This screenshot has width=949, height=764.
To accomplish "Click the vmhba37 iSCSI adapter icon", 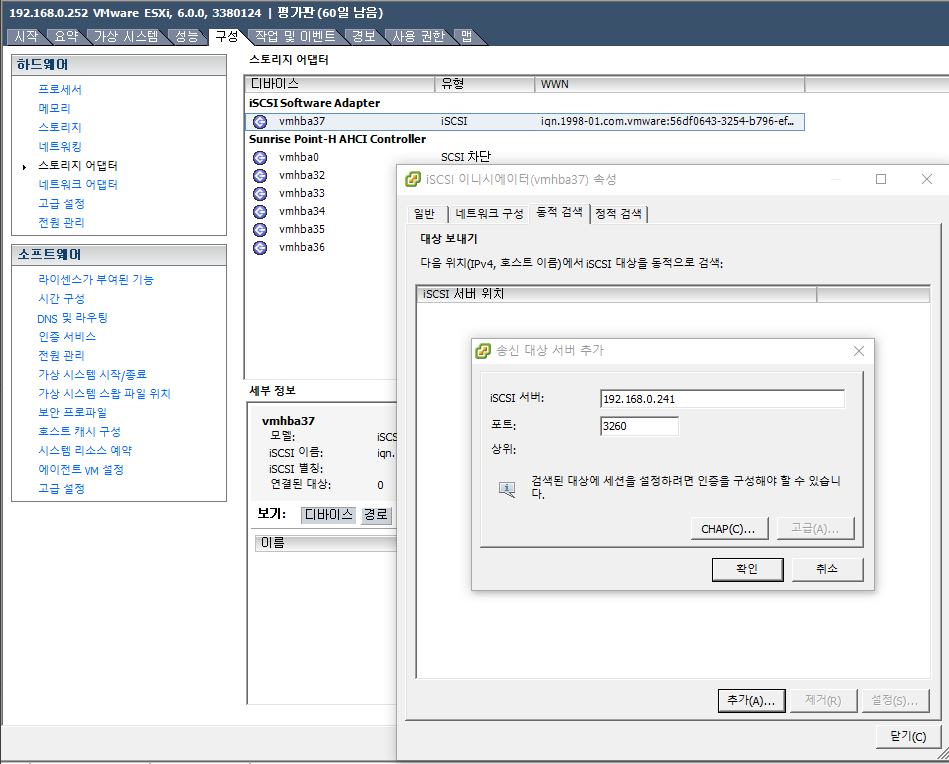I will click(260, 121).
